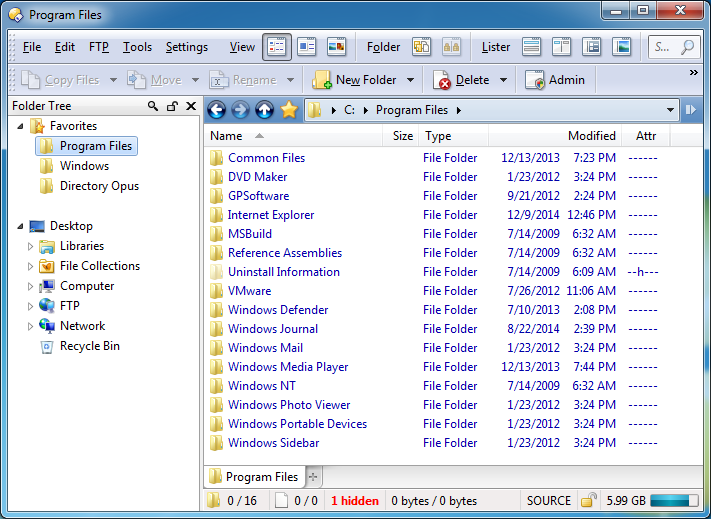
Task: Go back with the left arrow button
Action: [x=217, y=110]
